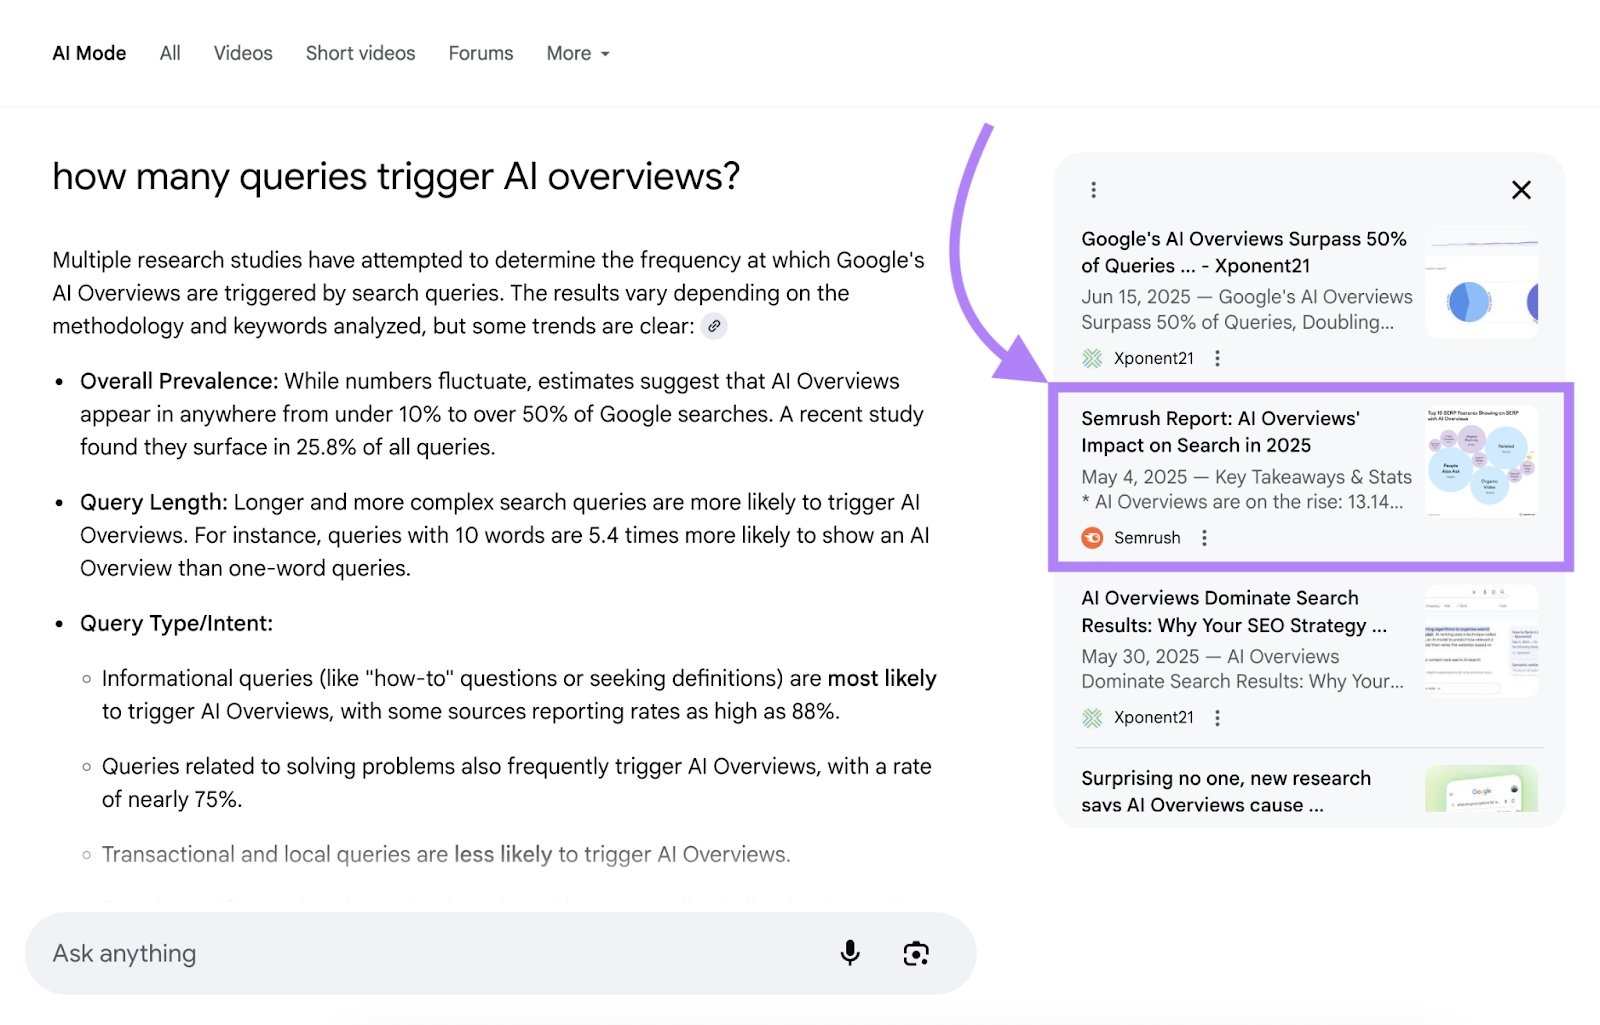Click the 'Ask anything' input field

point(400,953)
